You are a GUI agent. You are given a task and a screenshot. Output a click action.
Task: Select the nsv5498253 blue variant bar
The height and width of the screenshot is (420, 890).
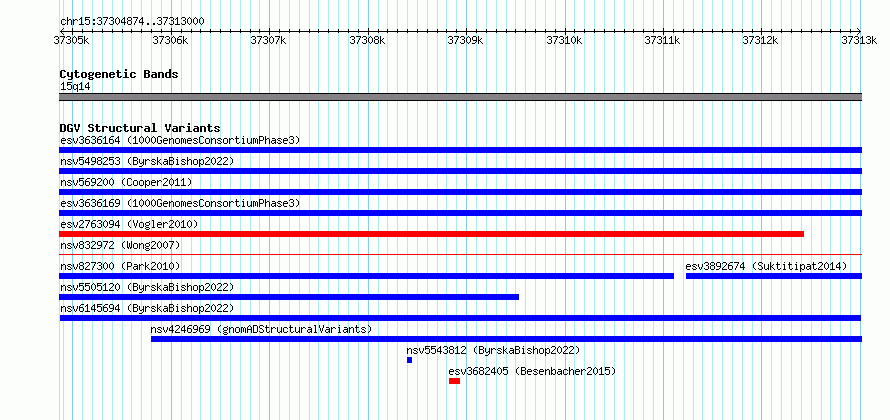tap(460, 171)
